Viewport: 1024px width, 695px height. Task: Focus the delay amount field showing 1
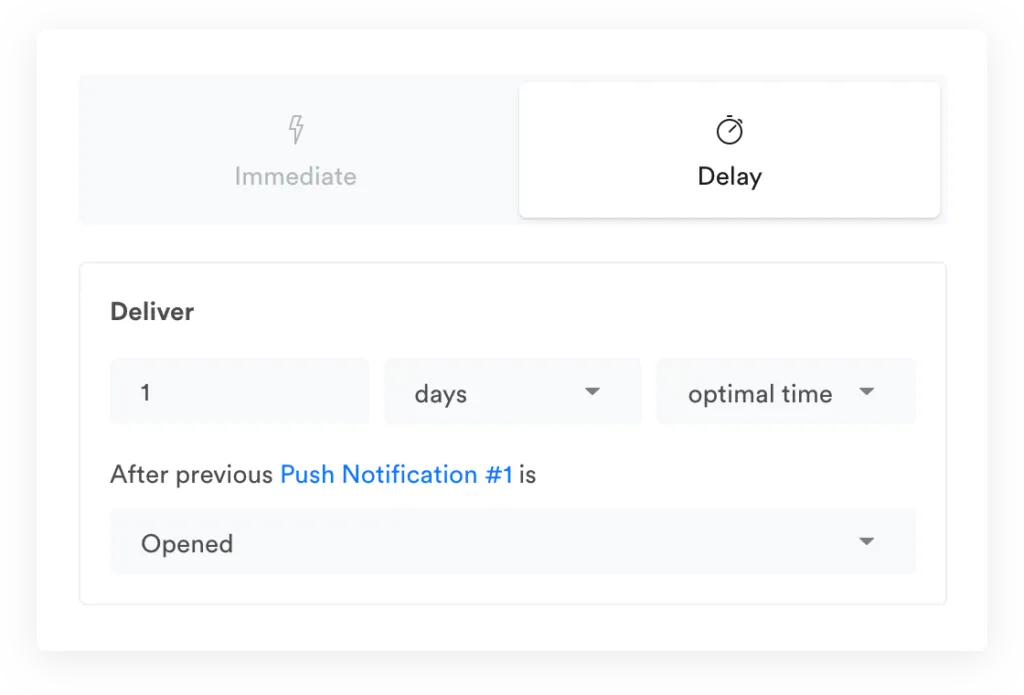pyautogui.click(x=239, y=392)
